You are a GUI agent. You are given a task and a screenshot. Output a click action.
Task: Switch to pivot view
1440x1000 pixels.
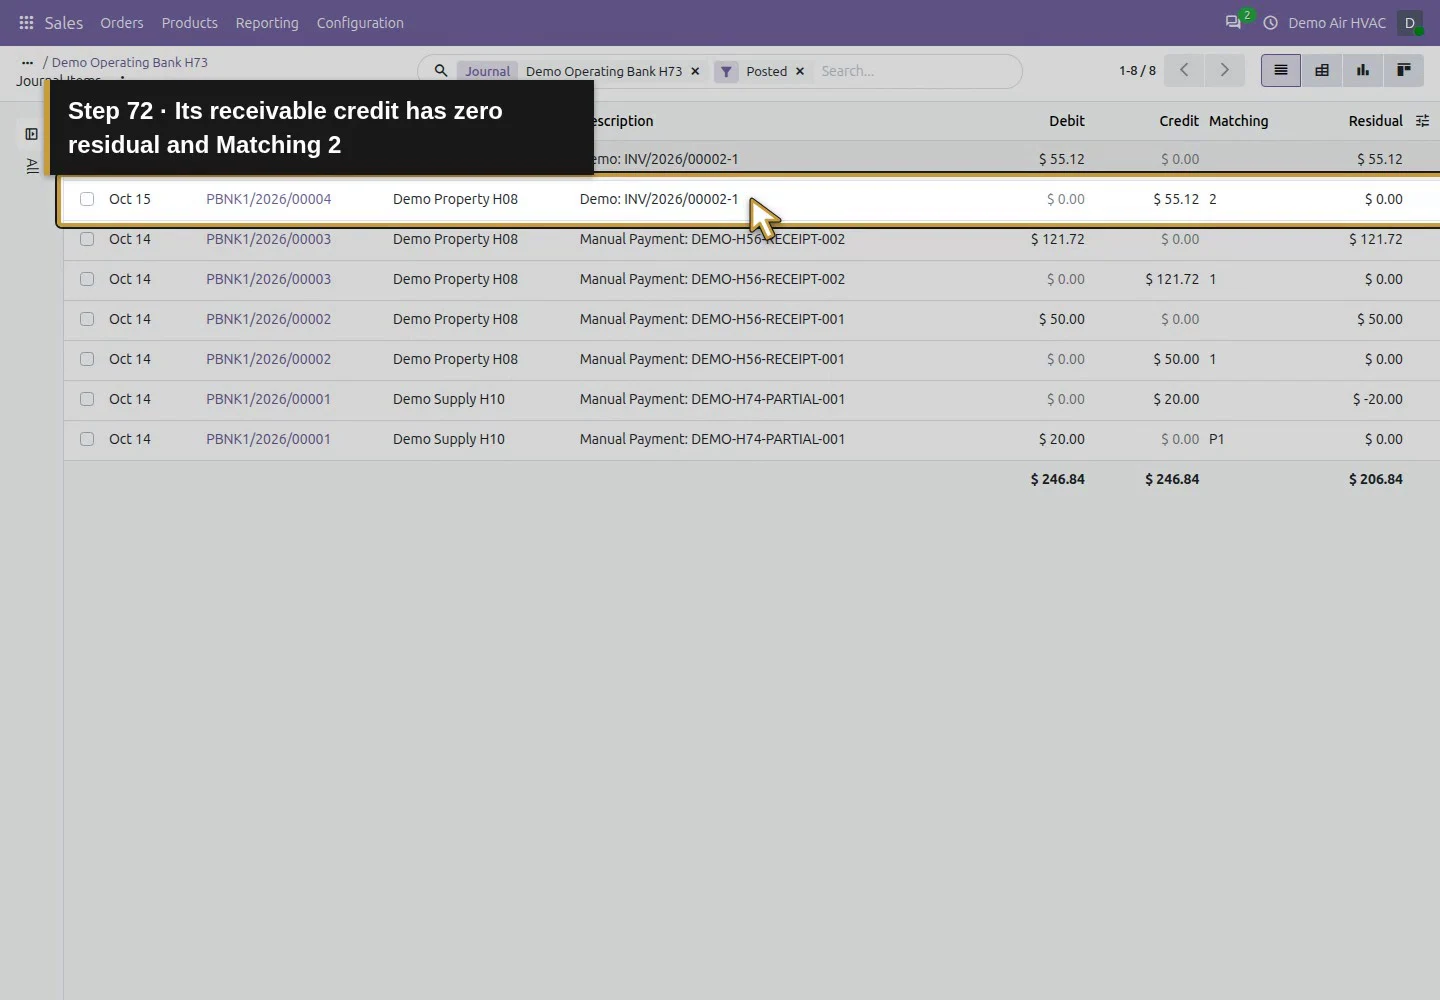point(1322,70)
